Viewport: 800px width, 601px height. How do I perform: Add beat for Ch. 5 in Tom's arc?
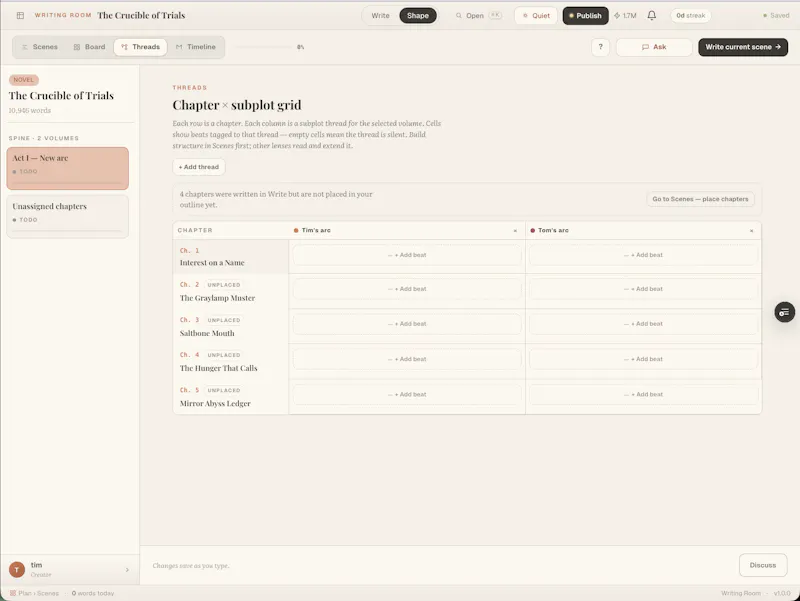click(x=643, y=394)
